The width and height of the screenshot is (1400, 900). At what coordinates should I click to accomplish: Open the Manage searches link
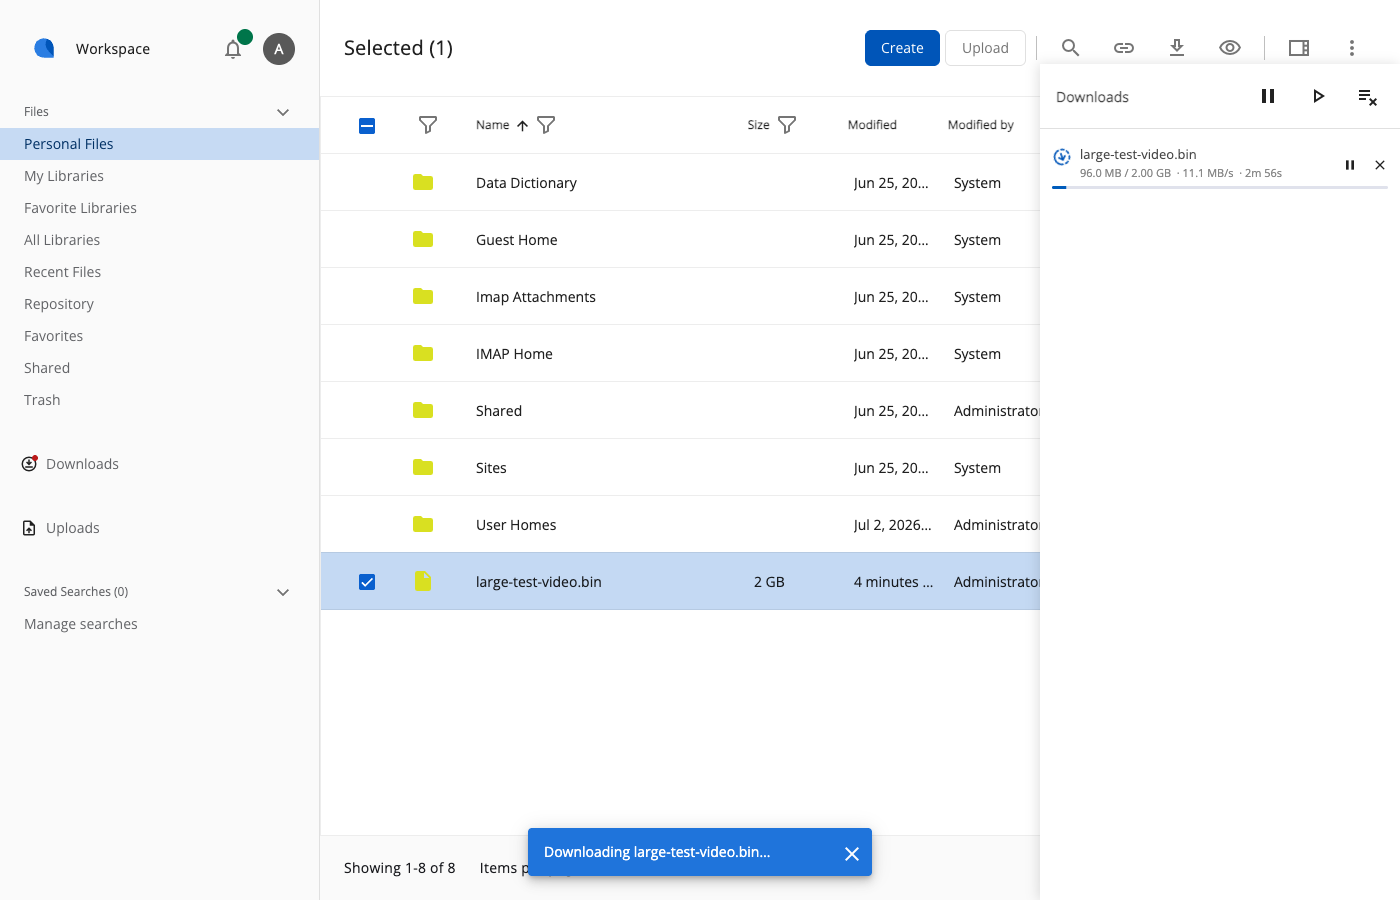click(x=81, y=624)
